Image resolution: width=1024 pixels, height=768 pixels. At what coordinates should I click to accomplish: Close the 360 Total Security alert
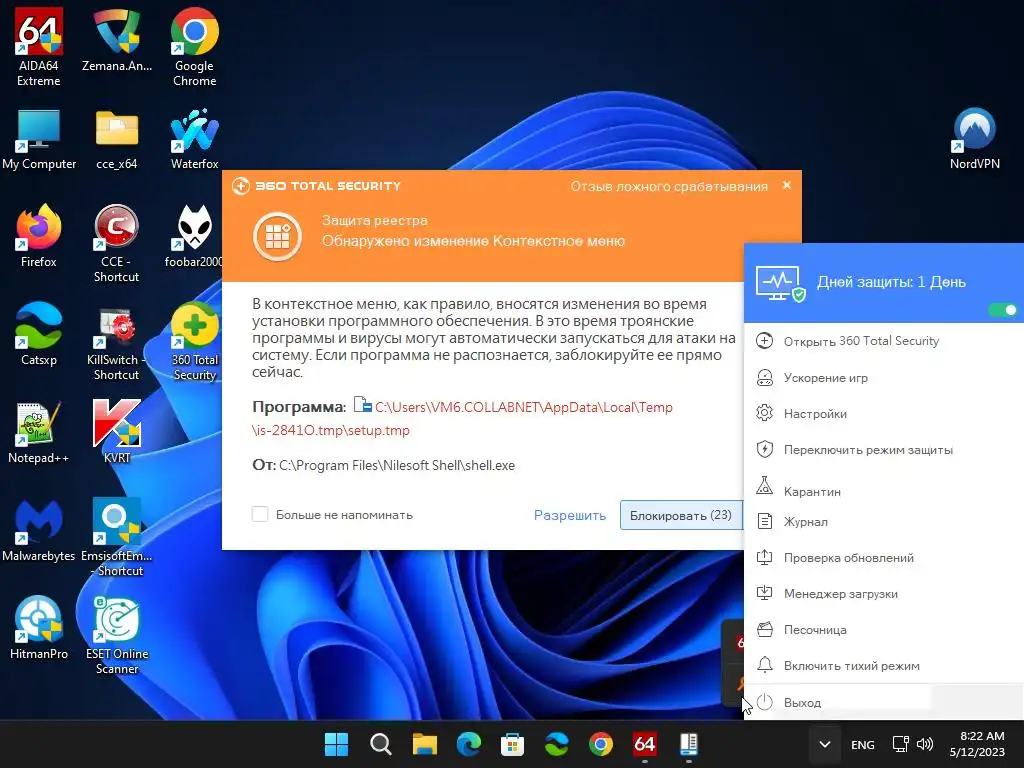click(787, 185)
